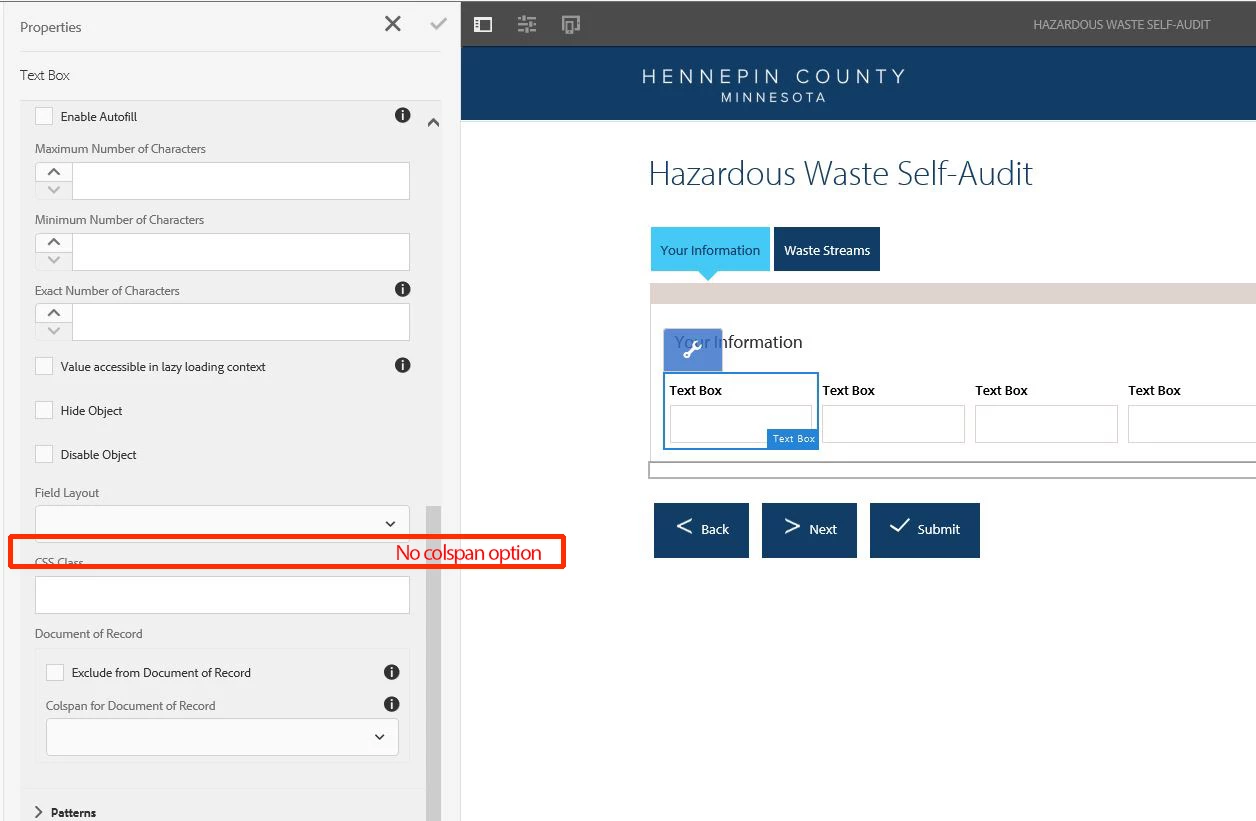Viewport: 1256px width, 821px height.
Task: Open the emulator device icon in toolbar
Action: point(571,24)
